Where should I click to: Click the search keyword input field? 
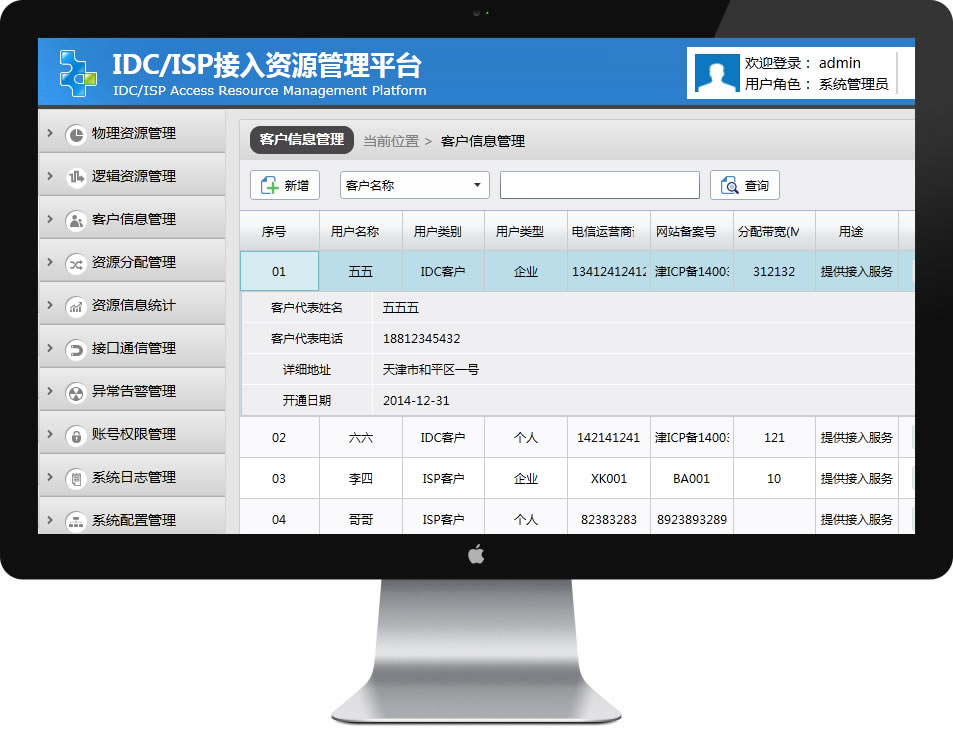coord(599,185)
